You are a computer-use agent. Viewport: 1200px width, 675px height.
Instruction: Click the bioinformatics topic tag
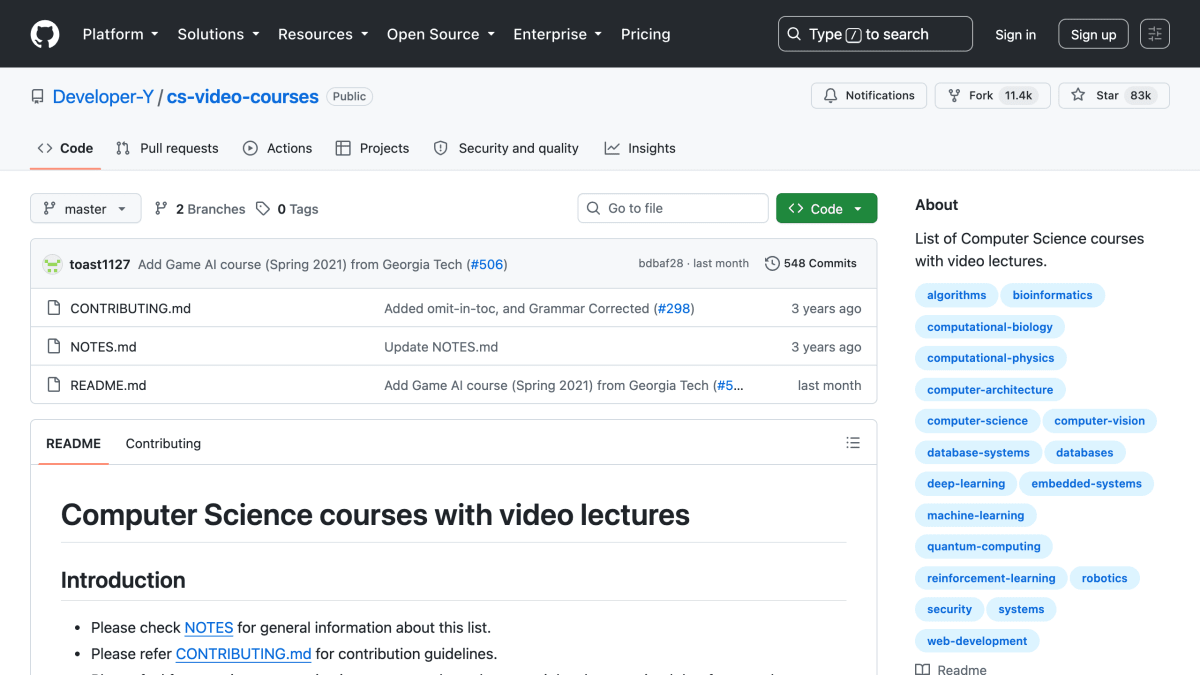pyautogui.click(x=1052, y=295)
